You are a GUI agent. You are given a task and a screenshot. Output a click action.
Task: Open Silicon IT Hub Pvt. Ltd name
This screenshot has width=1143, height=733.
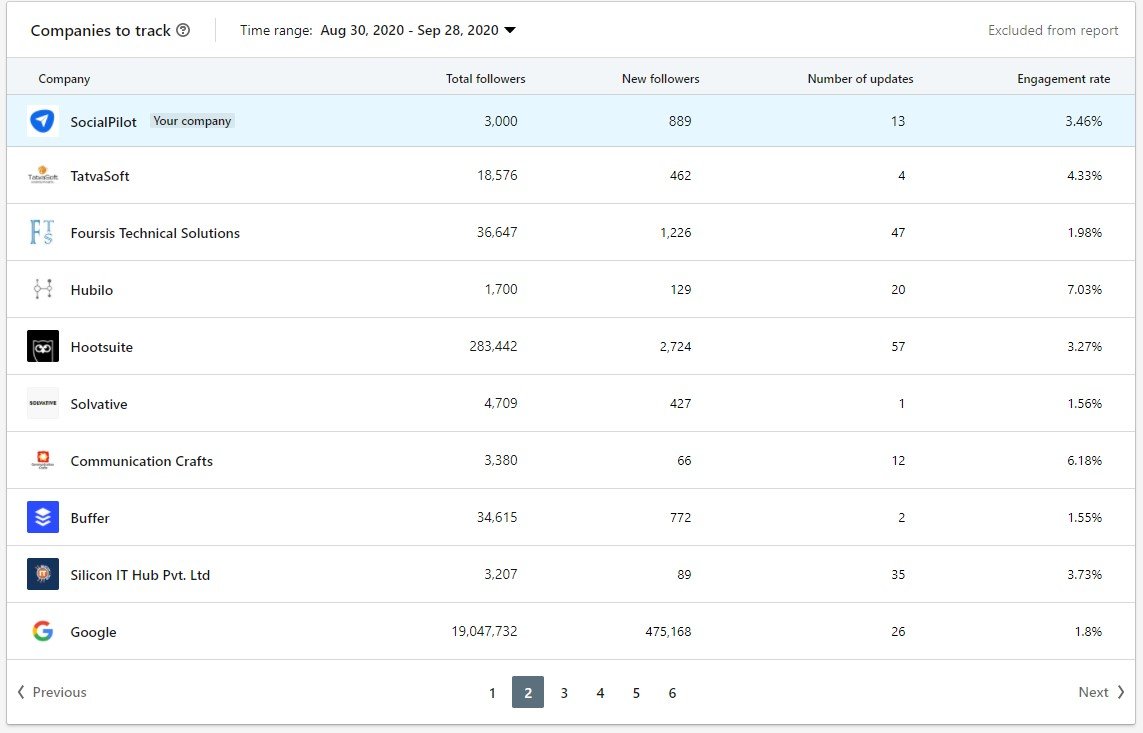(x=140, y=575)
